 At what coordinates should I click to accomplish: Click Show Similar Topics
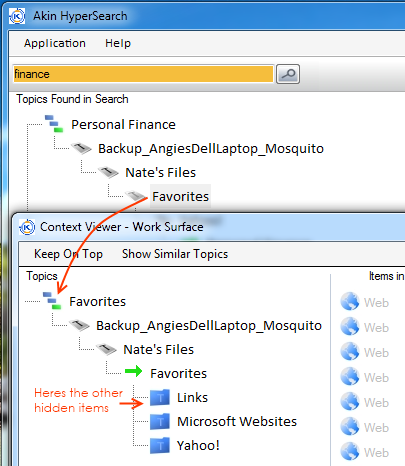click(x=175, y=254)
